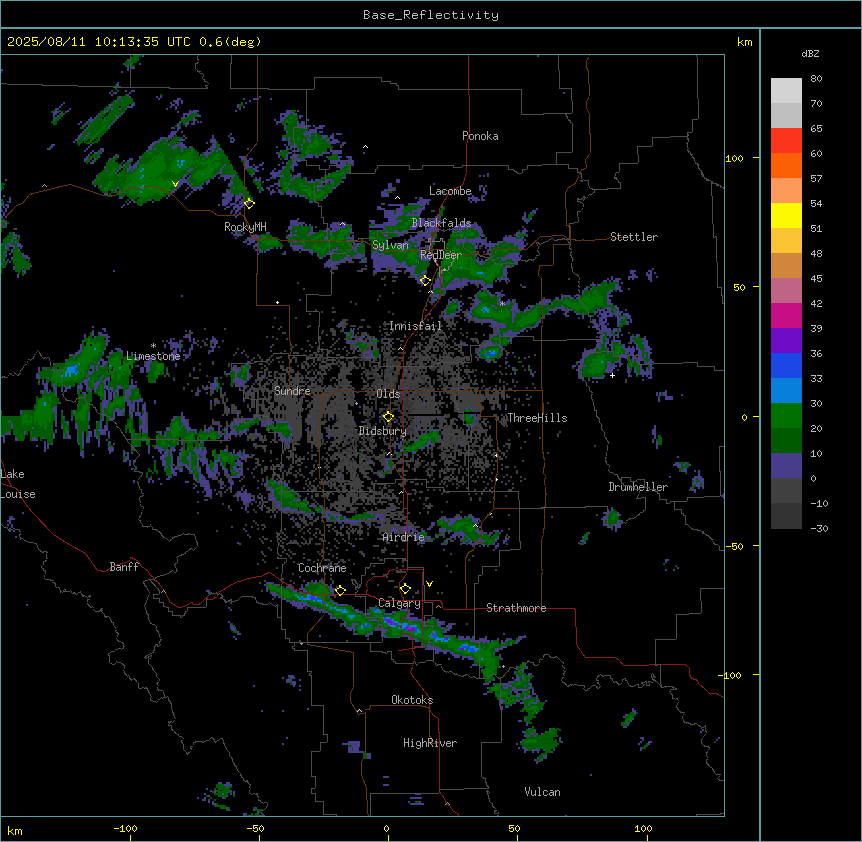Click the km unit label at bottom left
Screen dimensions: 862x842
[15, 830]
